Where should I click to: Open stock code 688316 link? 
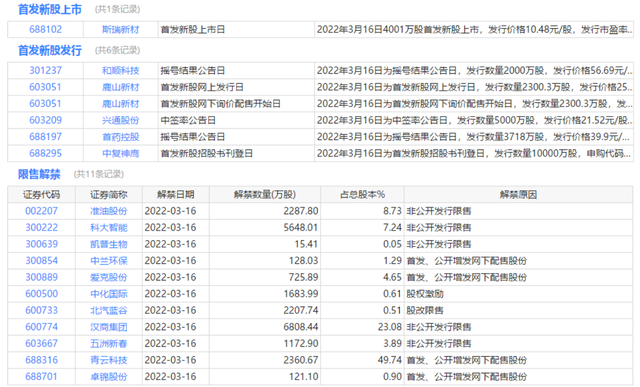(x=42, y=360)
